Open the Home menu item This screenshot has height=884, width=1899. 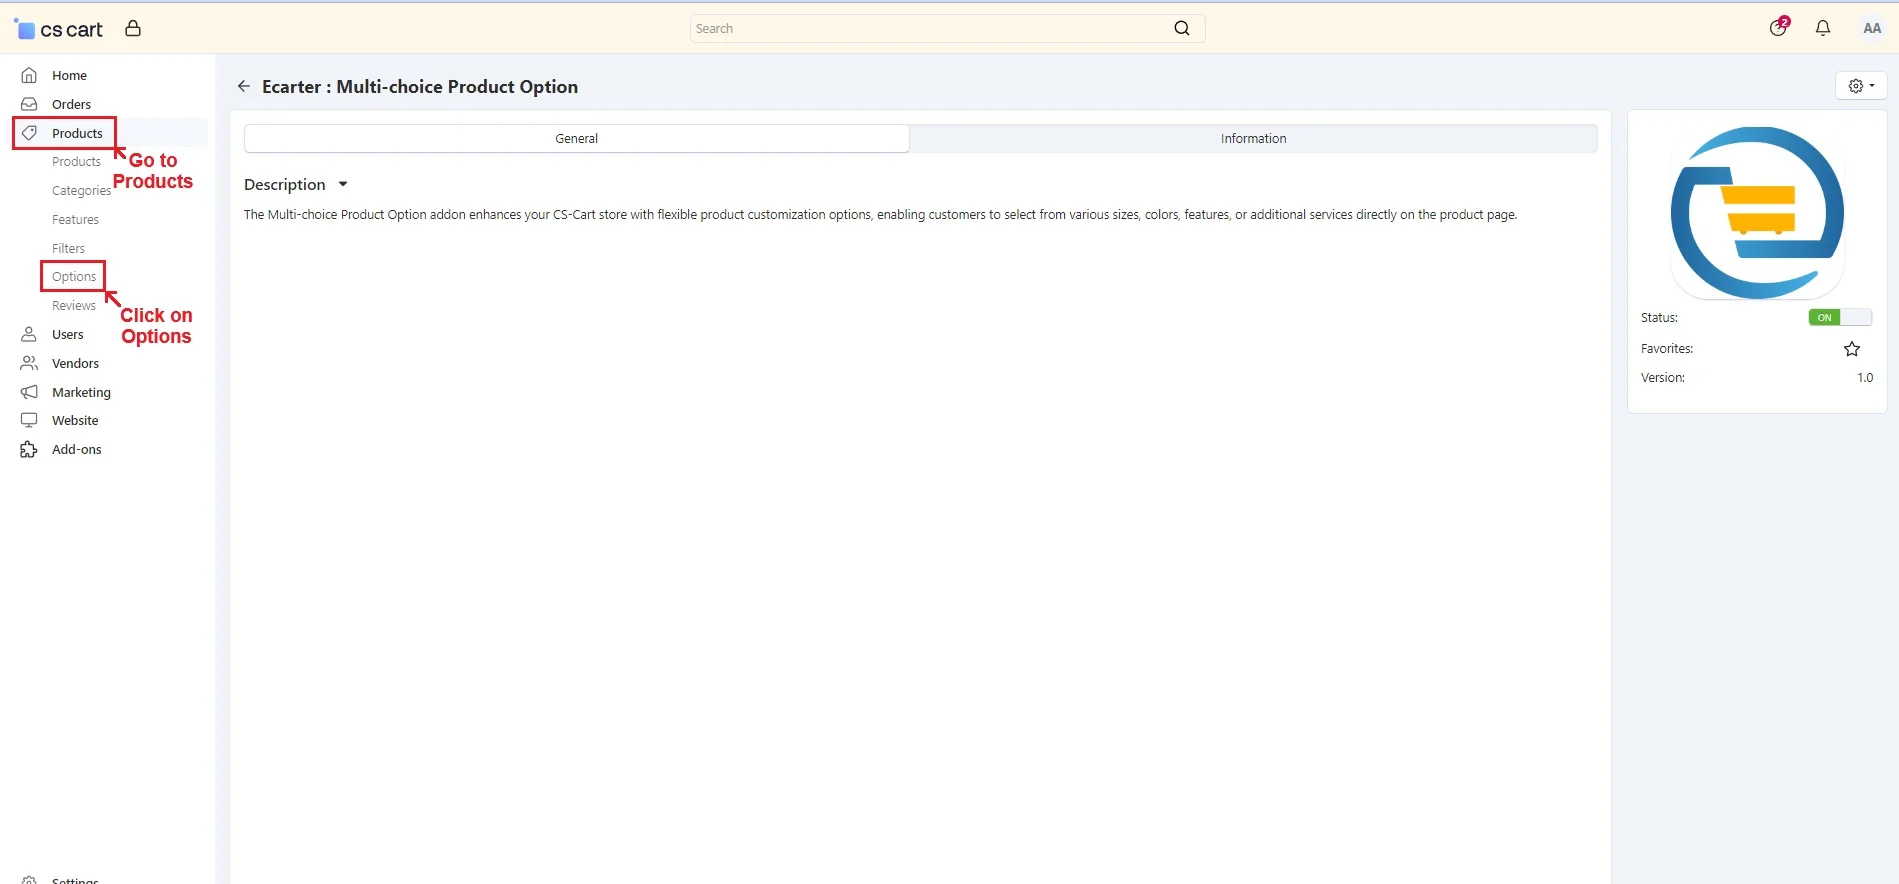(69, 75)
